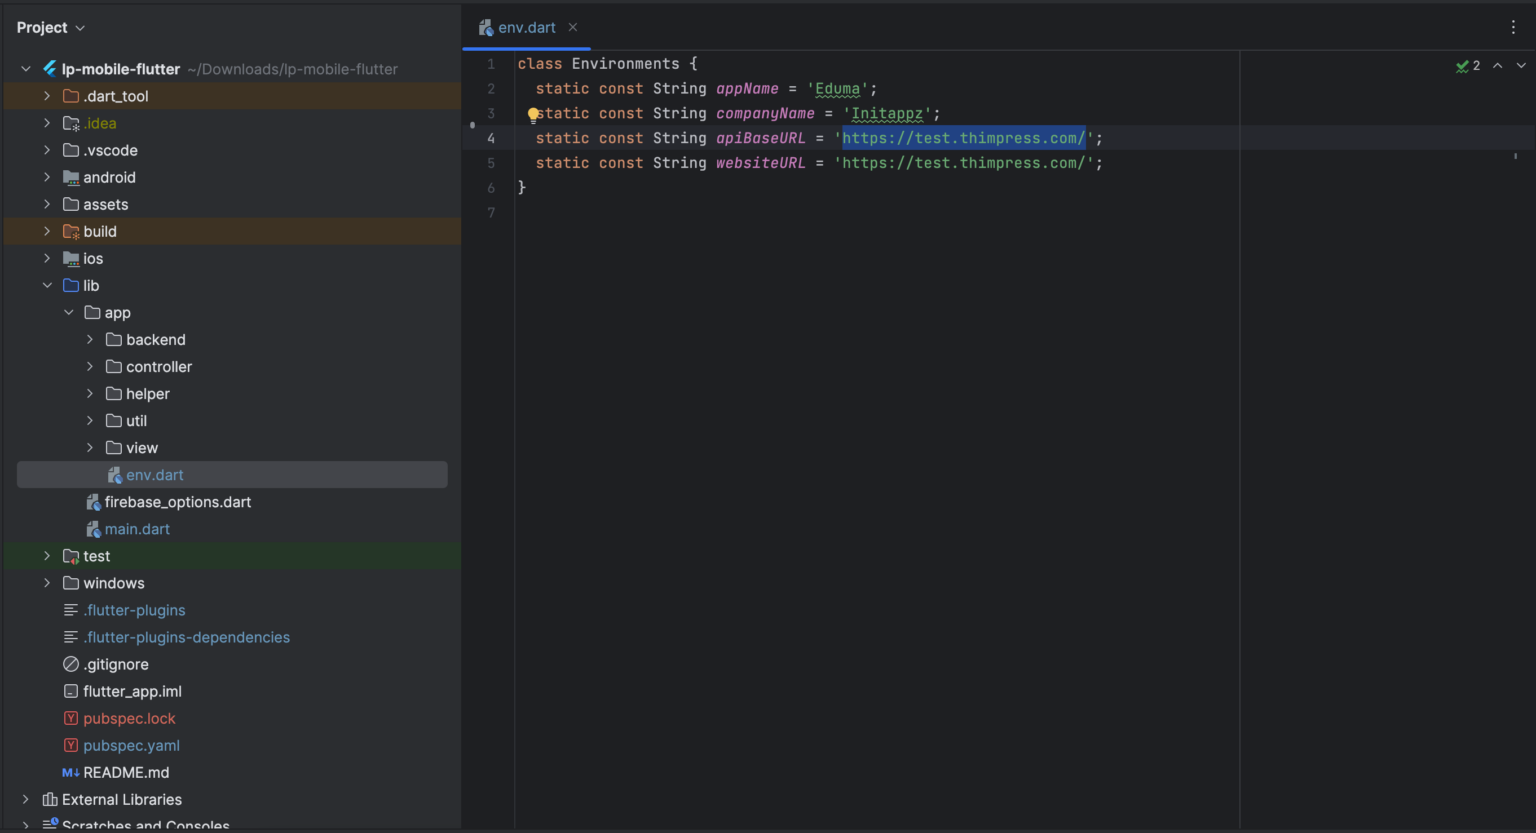Click the Markdown icon beside README.md

(x=69, y=772)
